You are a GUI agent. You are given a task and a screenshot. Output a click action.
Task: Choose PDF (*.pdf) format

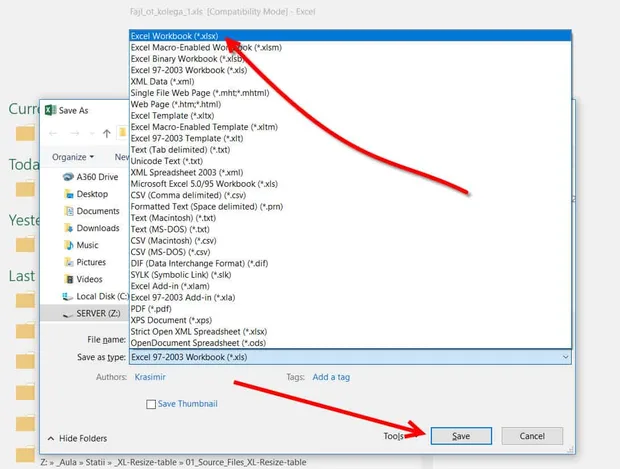click(x=350, y=309)
